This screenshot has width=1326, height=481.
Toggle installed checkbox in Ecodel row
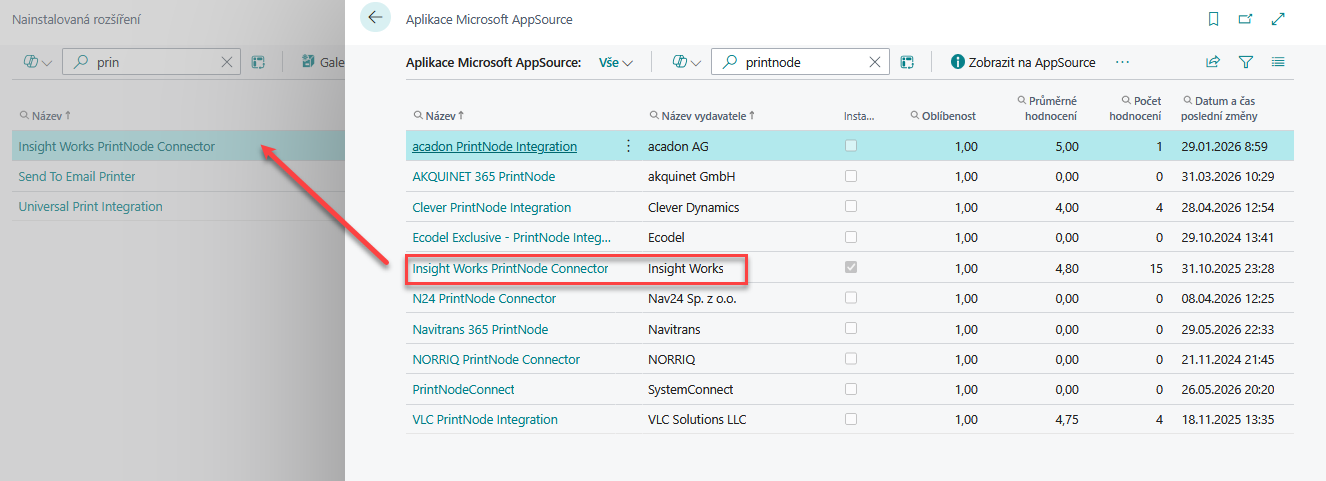851,237
